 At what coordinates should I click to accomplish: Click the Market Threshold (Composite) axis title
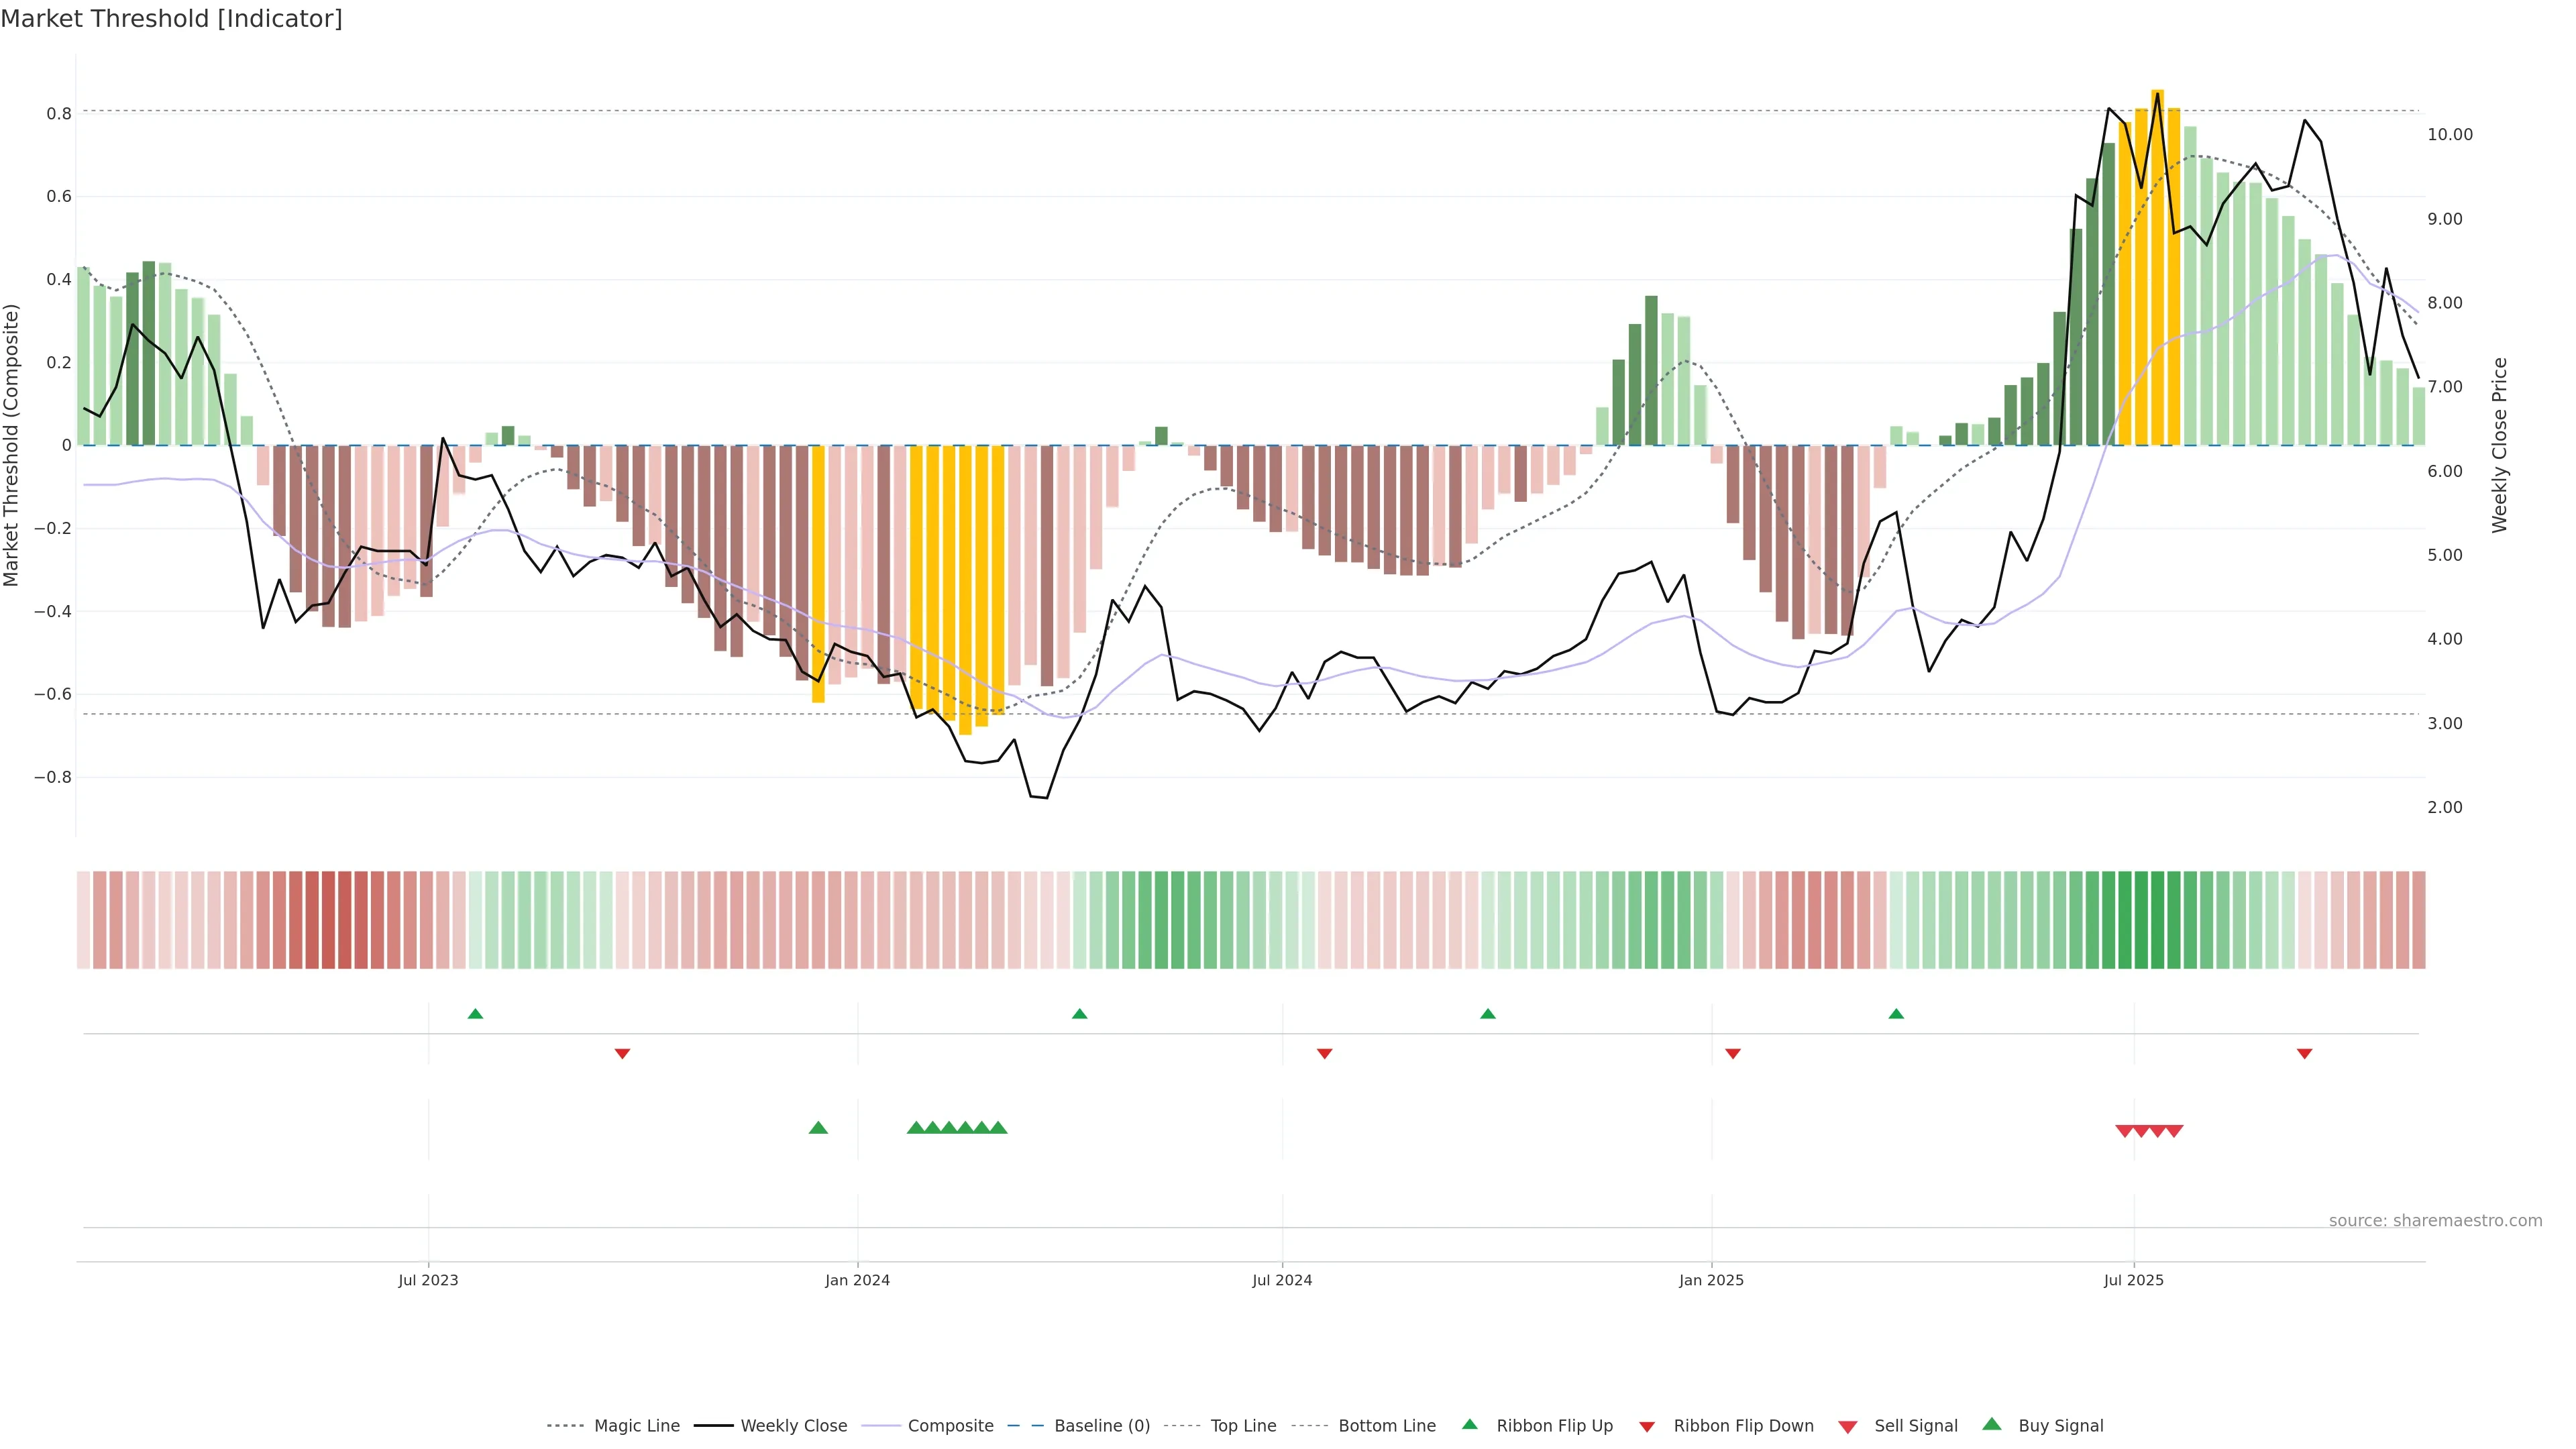[11, 445]
